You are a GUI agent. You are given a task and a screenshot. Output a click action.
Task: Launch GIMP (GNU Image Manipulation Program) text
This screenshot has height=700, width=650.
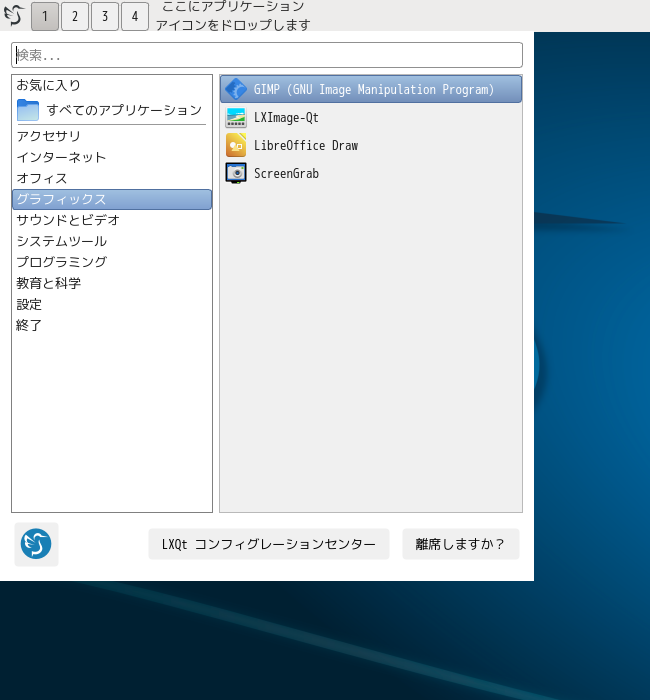(x=374, y=89)
